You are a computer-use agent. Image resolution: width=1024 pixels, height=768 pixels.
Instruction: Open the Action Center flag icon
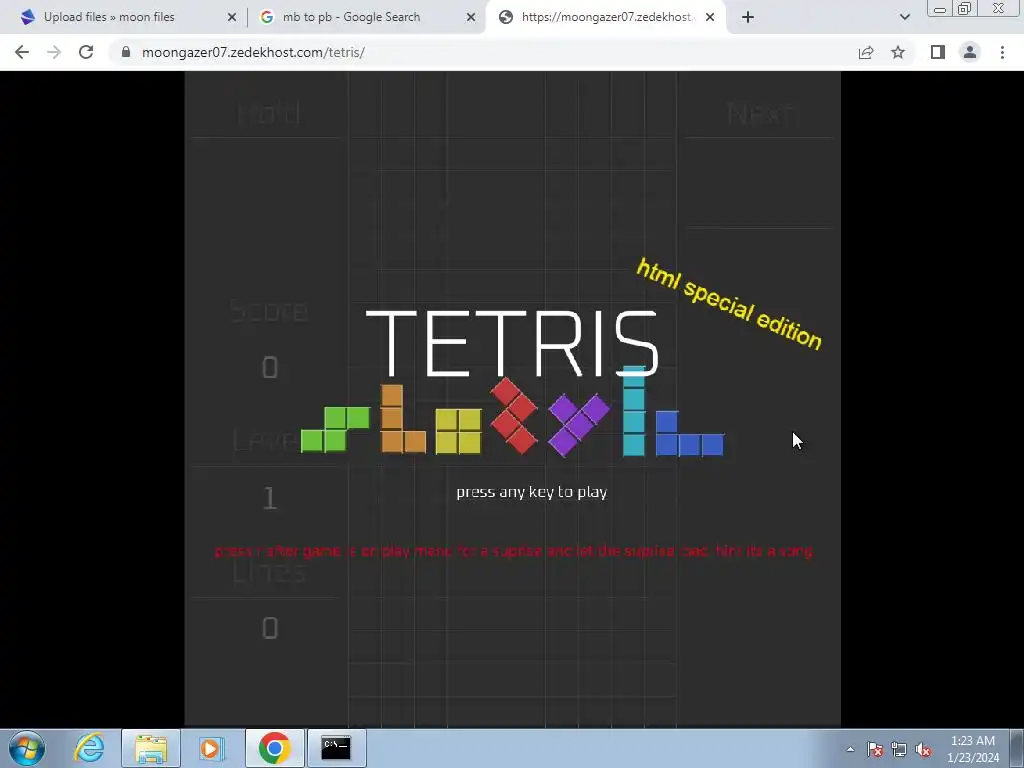click(875, 749)
